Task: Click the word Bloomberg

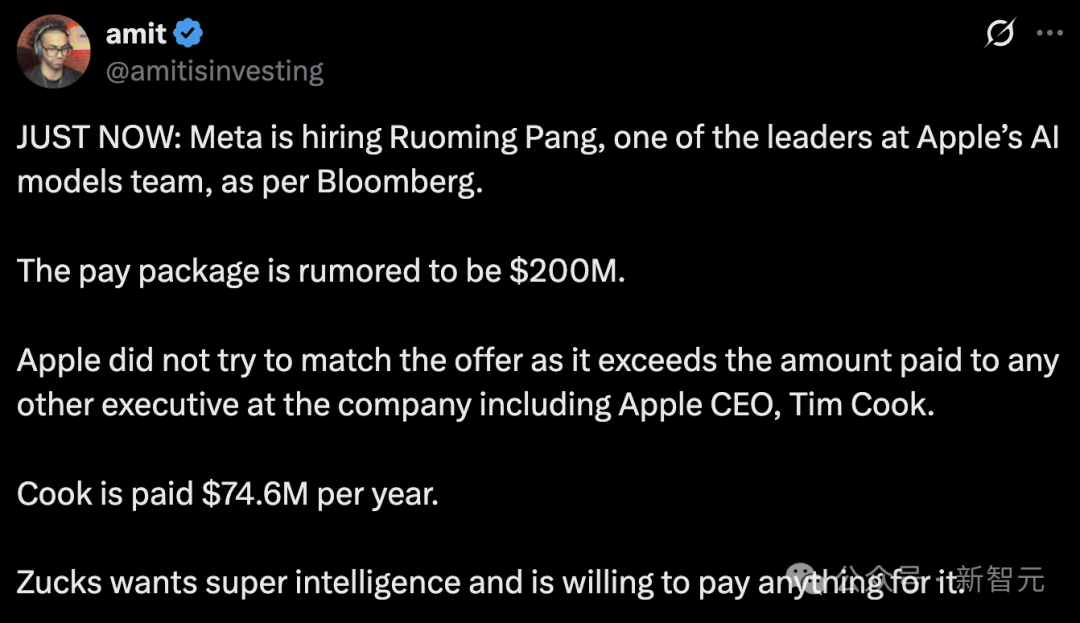Action: [399, 182]
